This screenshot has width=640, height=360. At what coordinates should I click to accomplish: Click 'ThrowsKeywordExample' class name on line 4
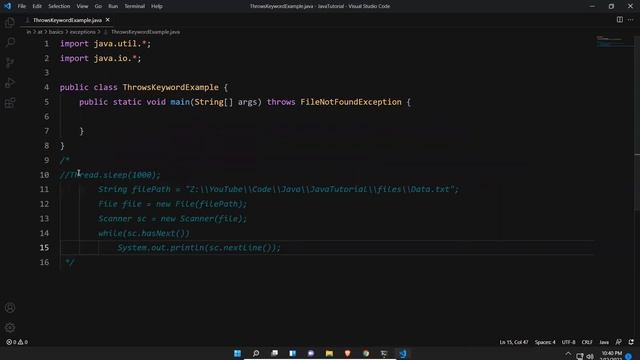click(x=171, y=87)
